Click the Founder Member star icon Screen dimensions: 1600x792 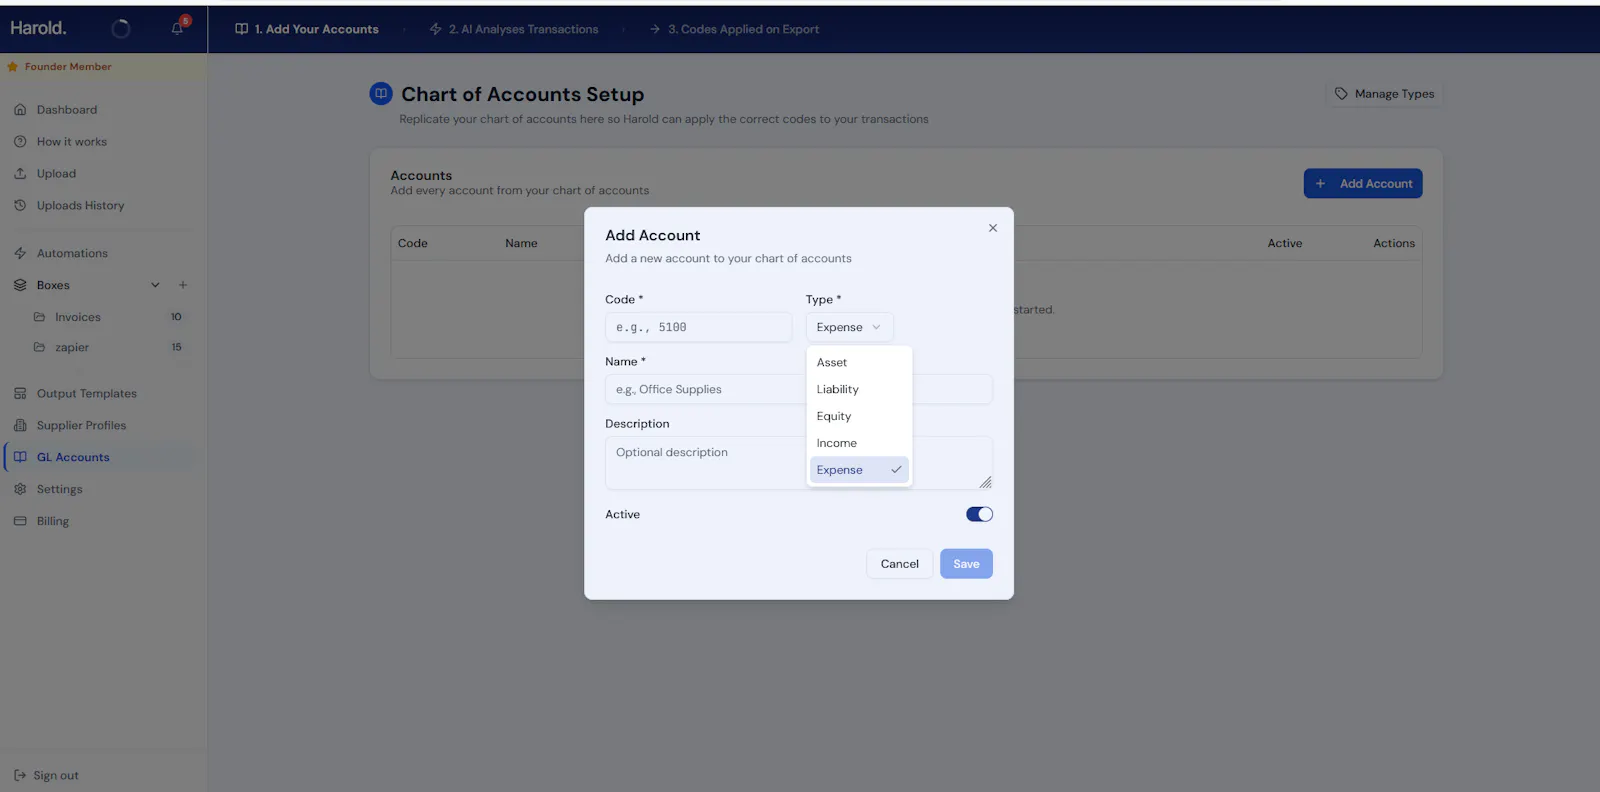pyautogui.click(x=13, y=67)
